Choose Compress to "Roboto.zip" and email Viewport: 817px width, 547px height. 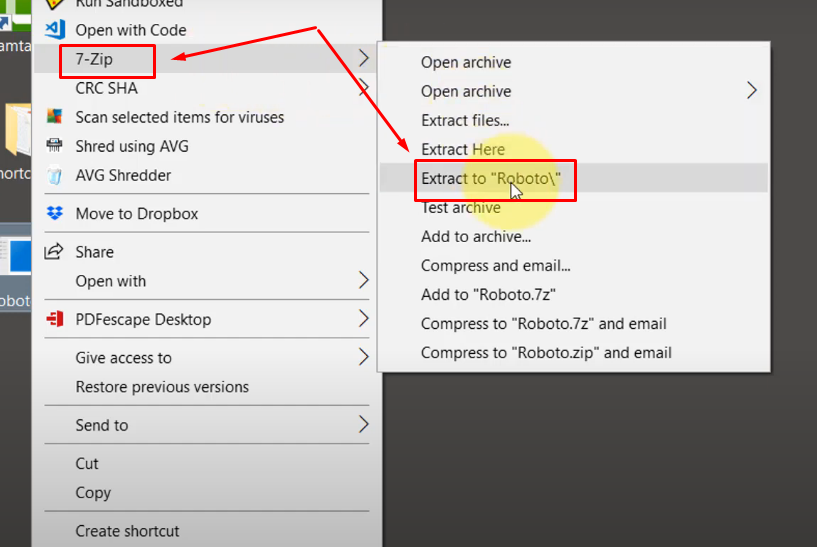(x=546, y=353)
